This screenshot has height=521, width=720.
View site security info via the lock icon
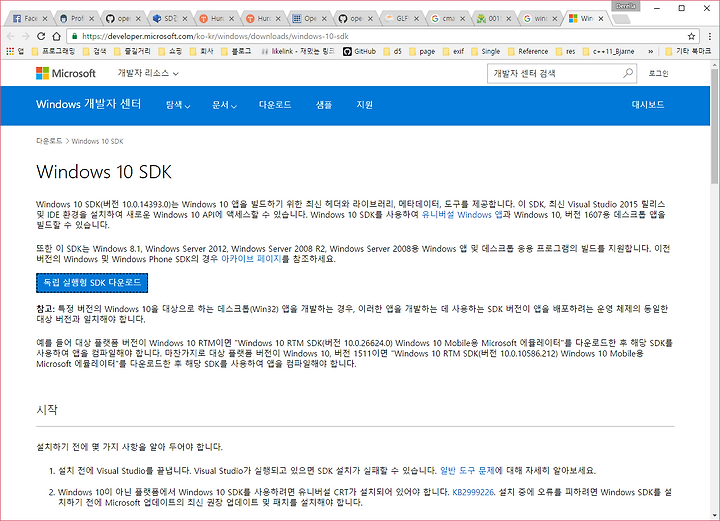[x=75, y=36]
